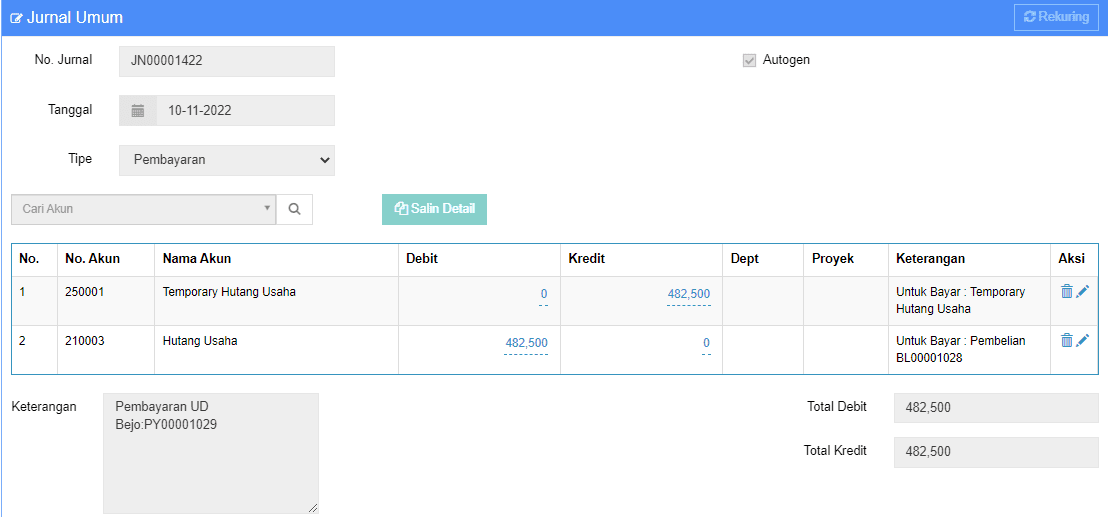The height and width of the screenshot is (517, 1108).
Task: Open the Tanggal calendar icon
Action: coord(138,111)
